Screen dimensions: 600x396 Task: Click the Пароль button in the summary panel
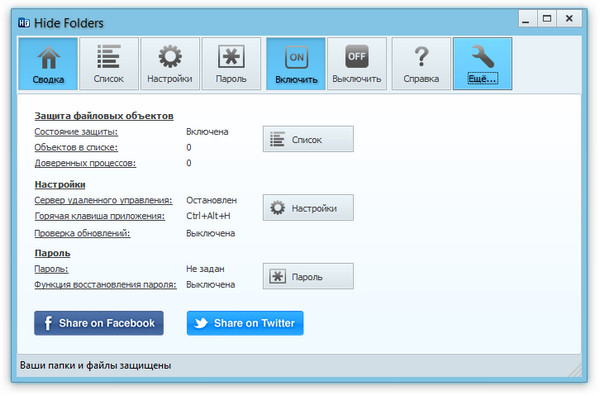click(308, 276)
